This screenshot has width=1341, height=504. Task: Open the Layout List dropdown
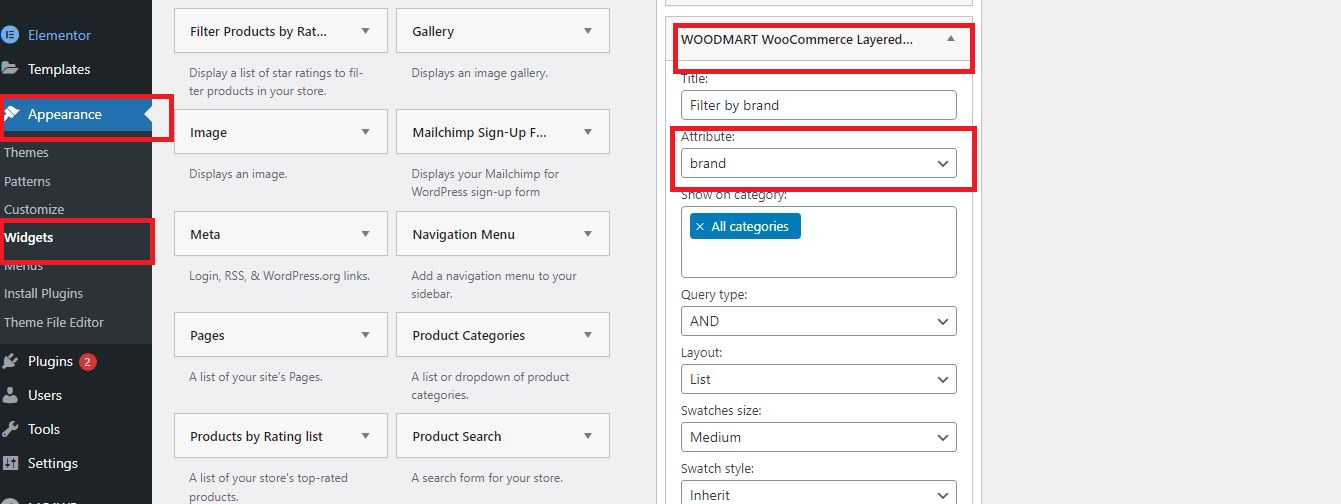point(819,379)
